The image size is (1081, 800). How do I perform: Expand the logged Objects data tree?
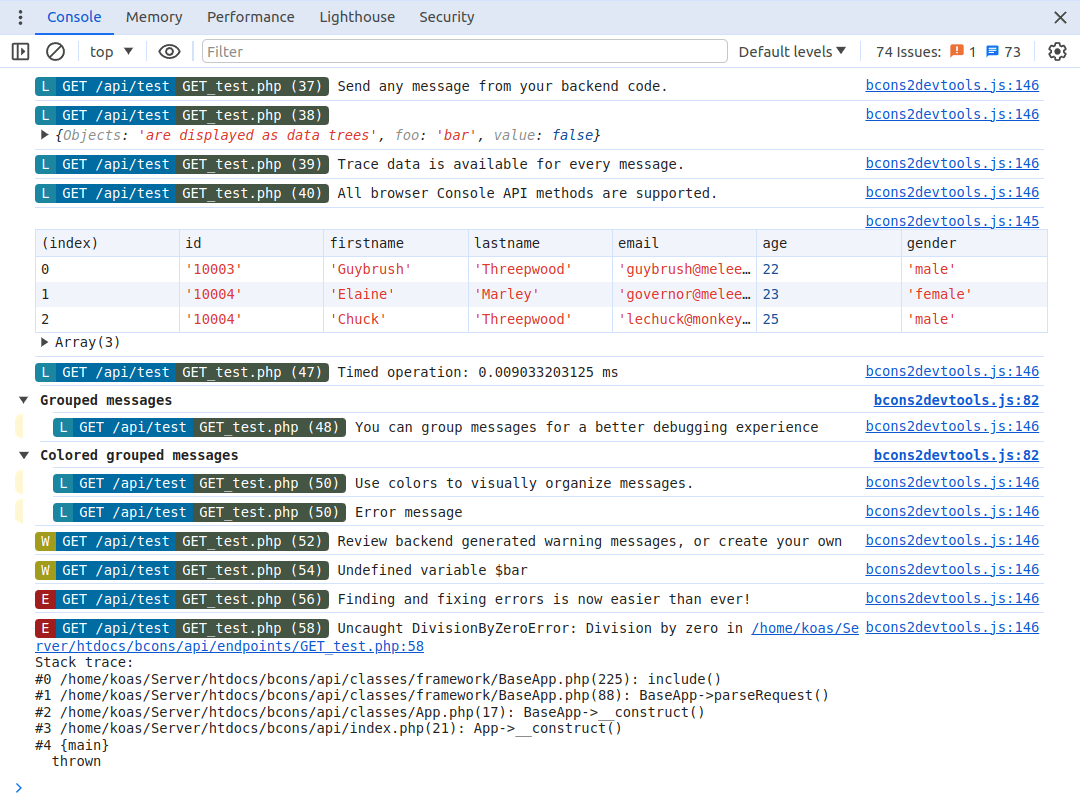pyautogui.click(x=45, y=135)
